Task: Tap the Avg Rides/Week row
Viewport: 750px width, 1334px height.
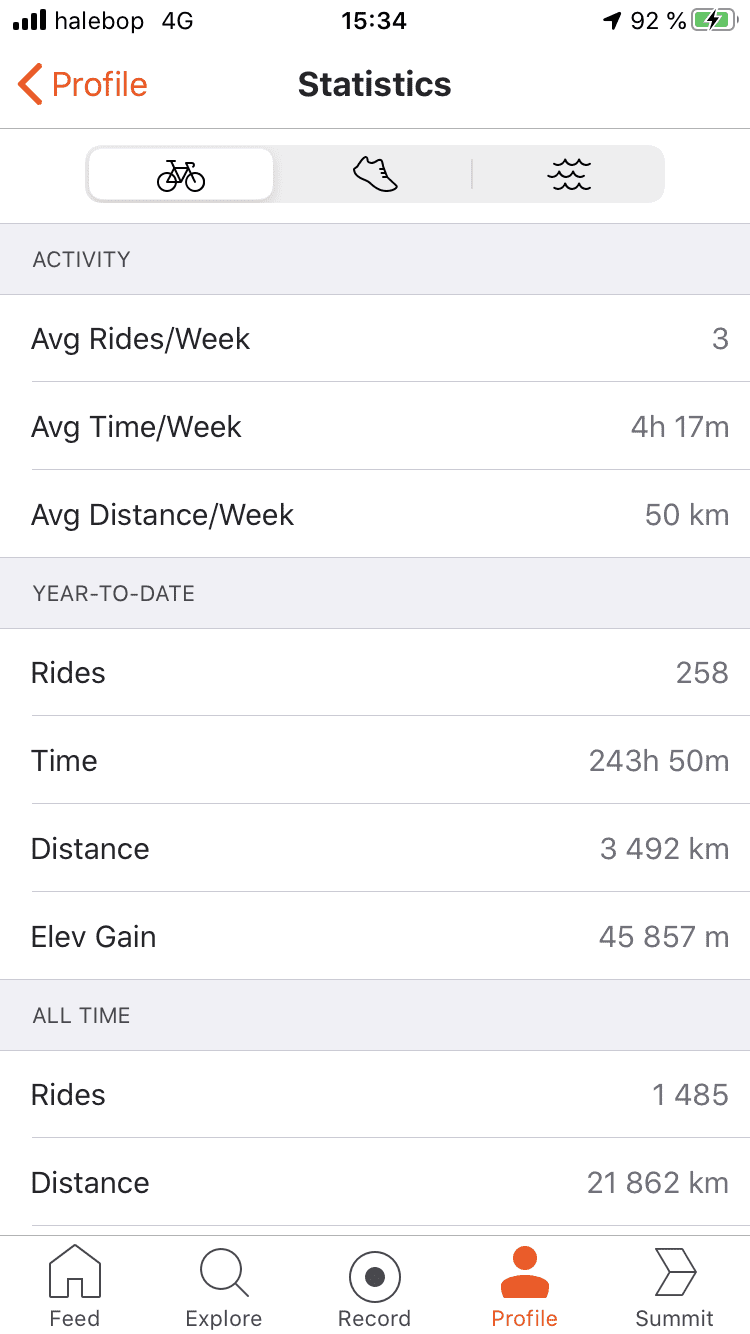Action: 375,338
